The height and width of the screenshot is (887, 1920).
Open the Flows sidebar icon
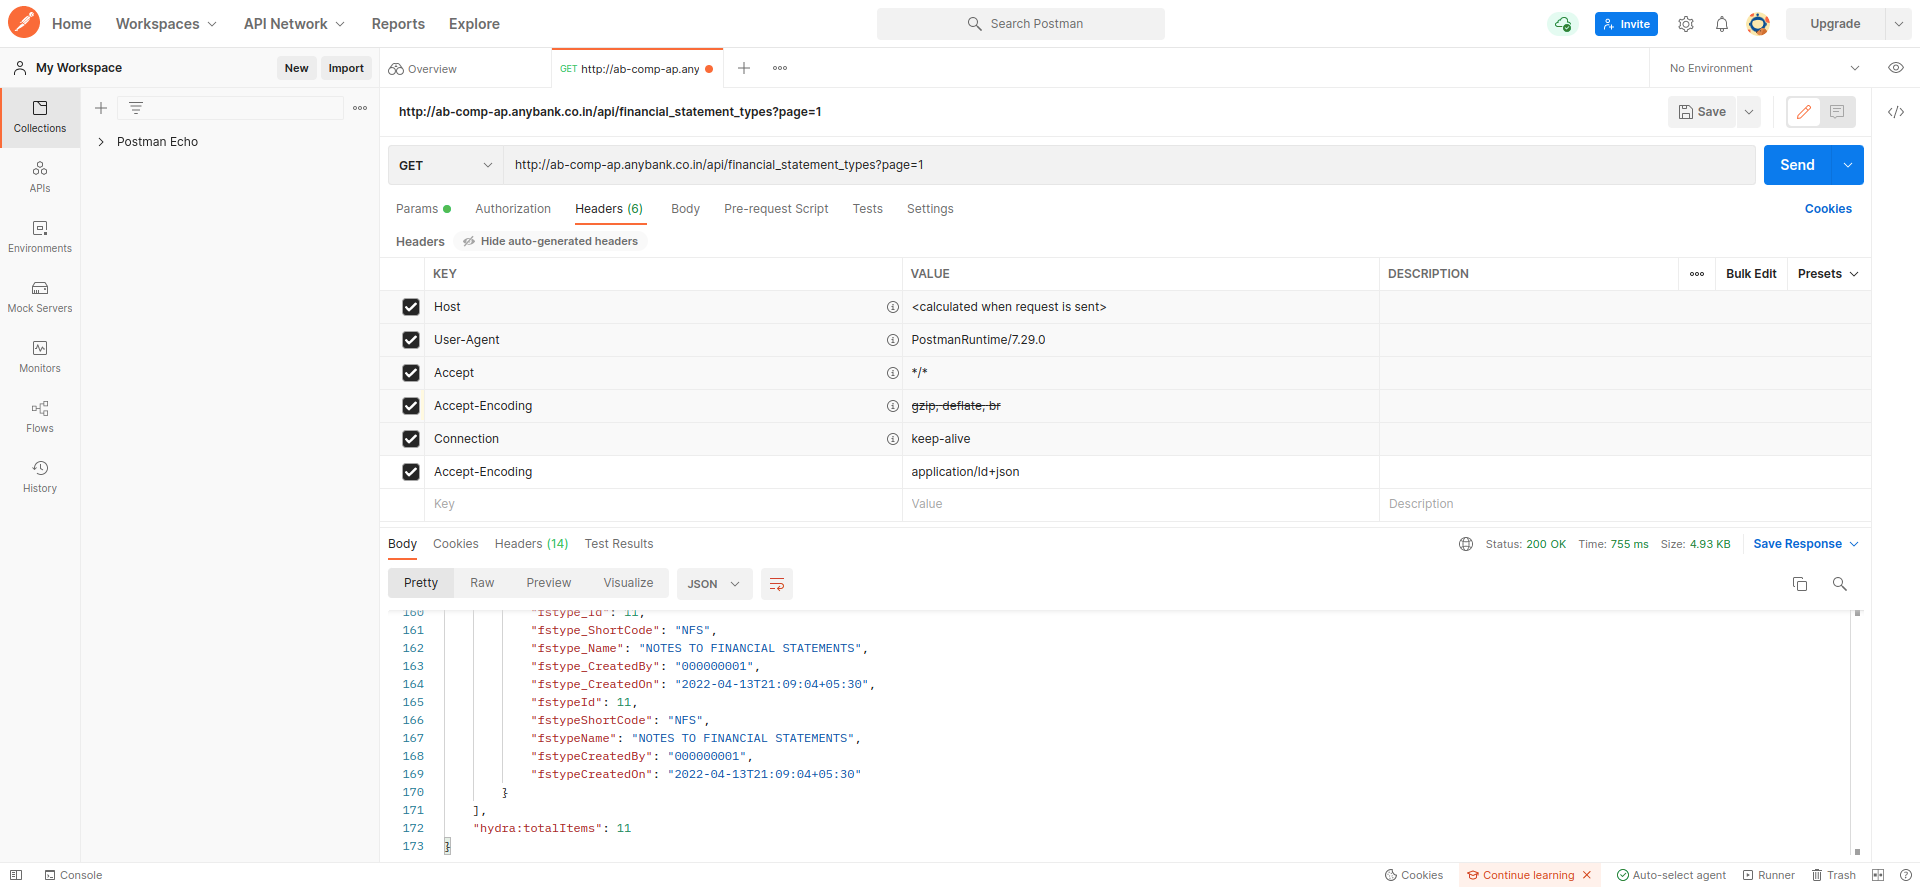pyautogui.click(x=40, y=416)
